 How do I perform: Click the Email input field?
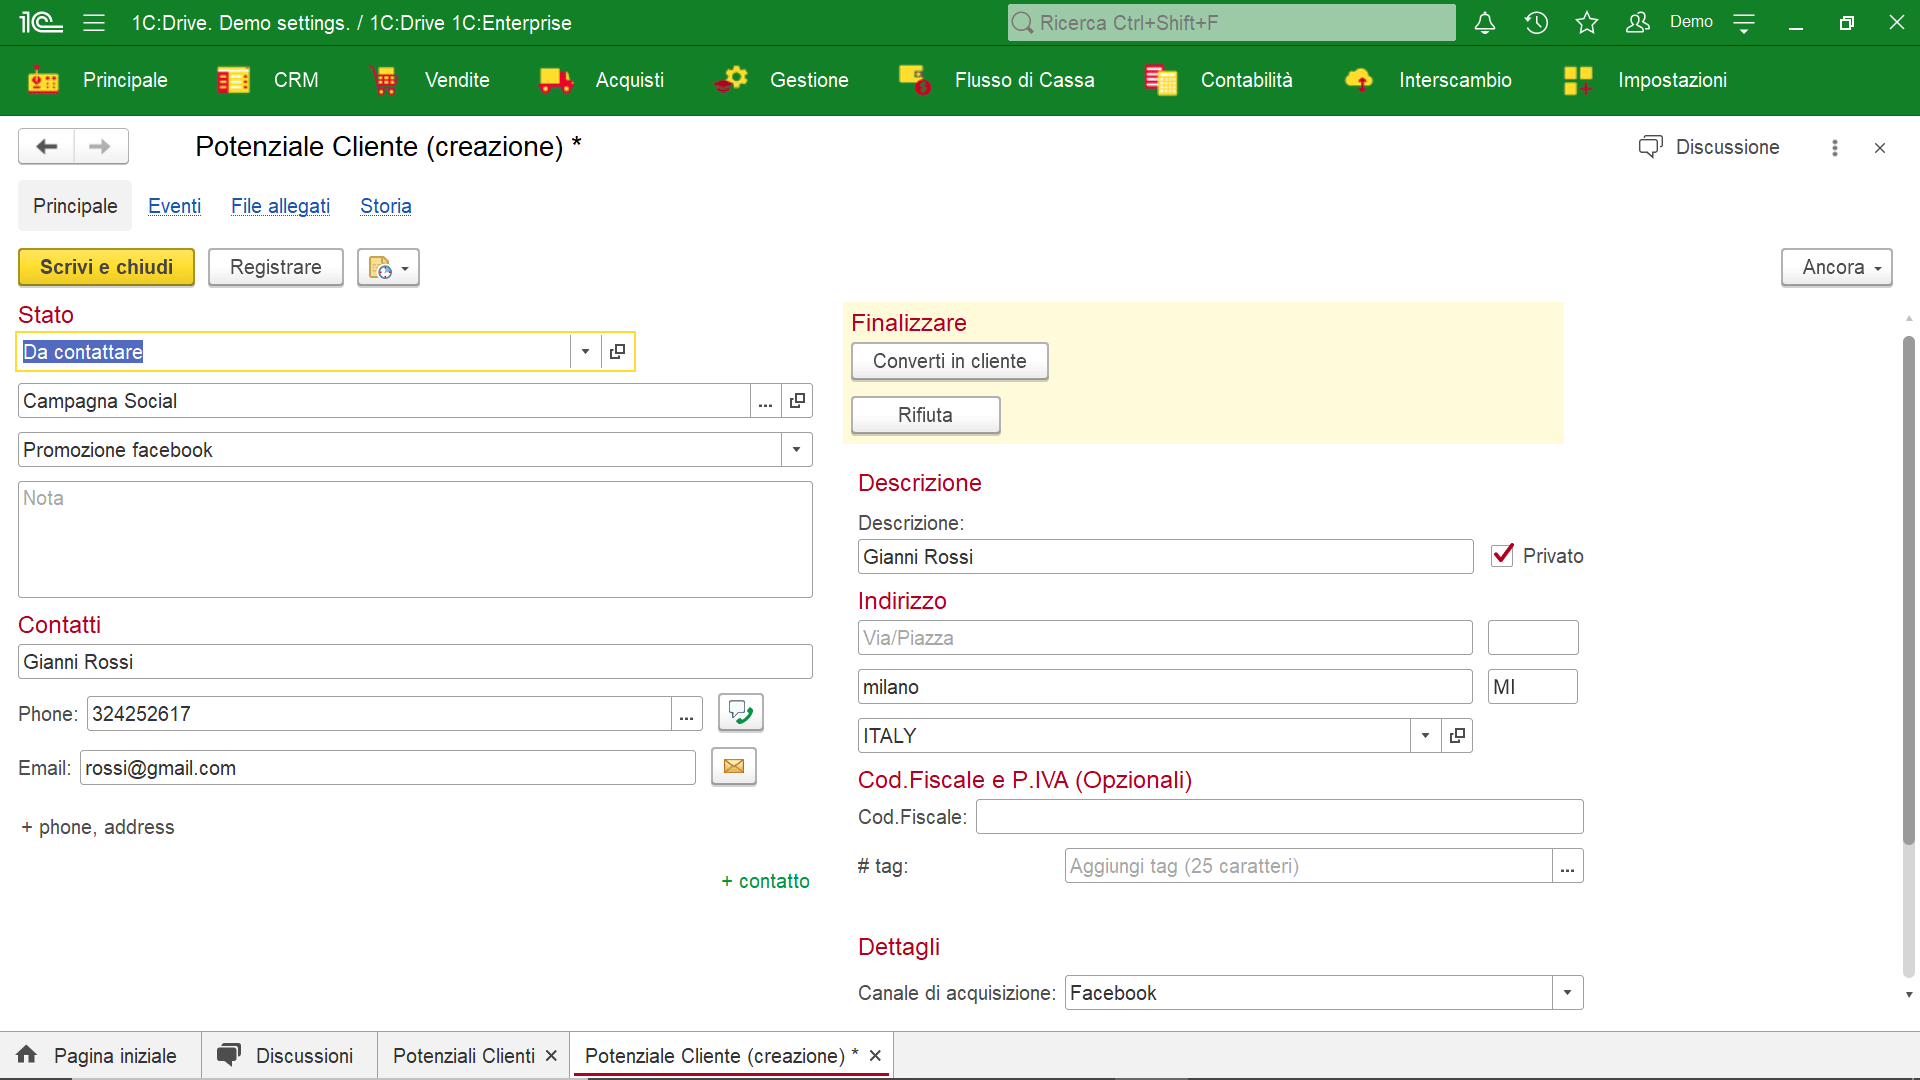click(387, 768)
